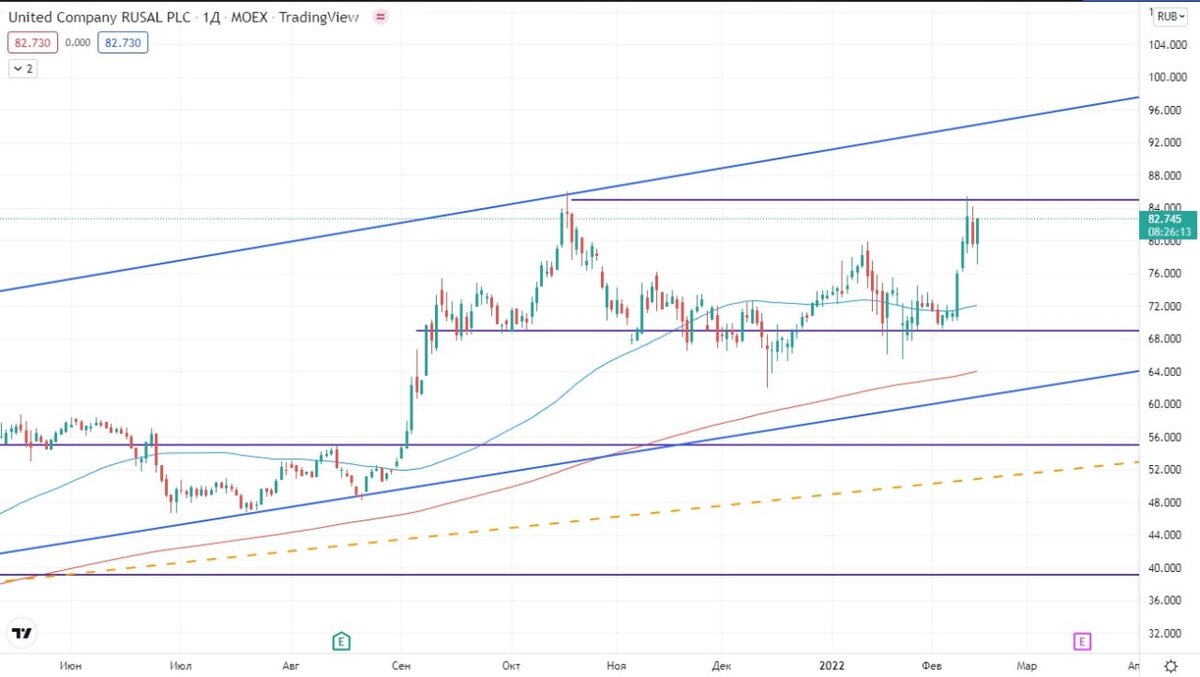
Task: Expand the collapsed indicators legend showing 2
Action: [x=23, y=69]
